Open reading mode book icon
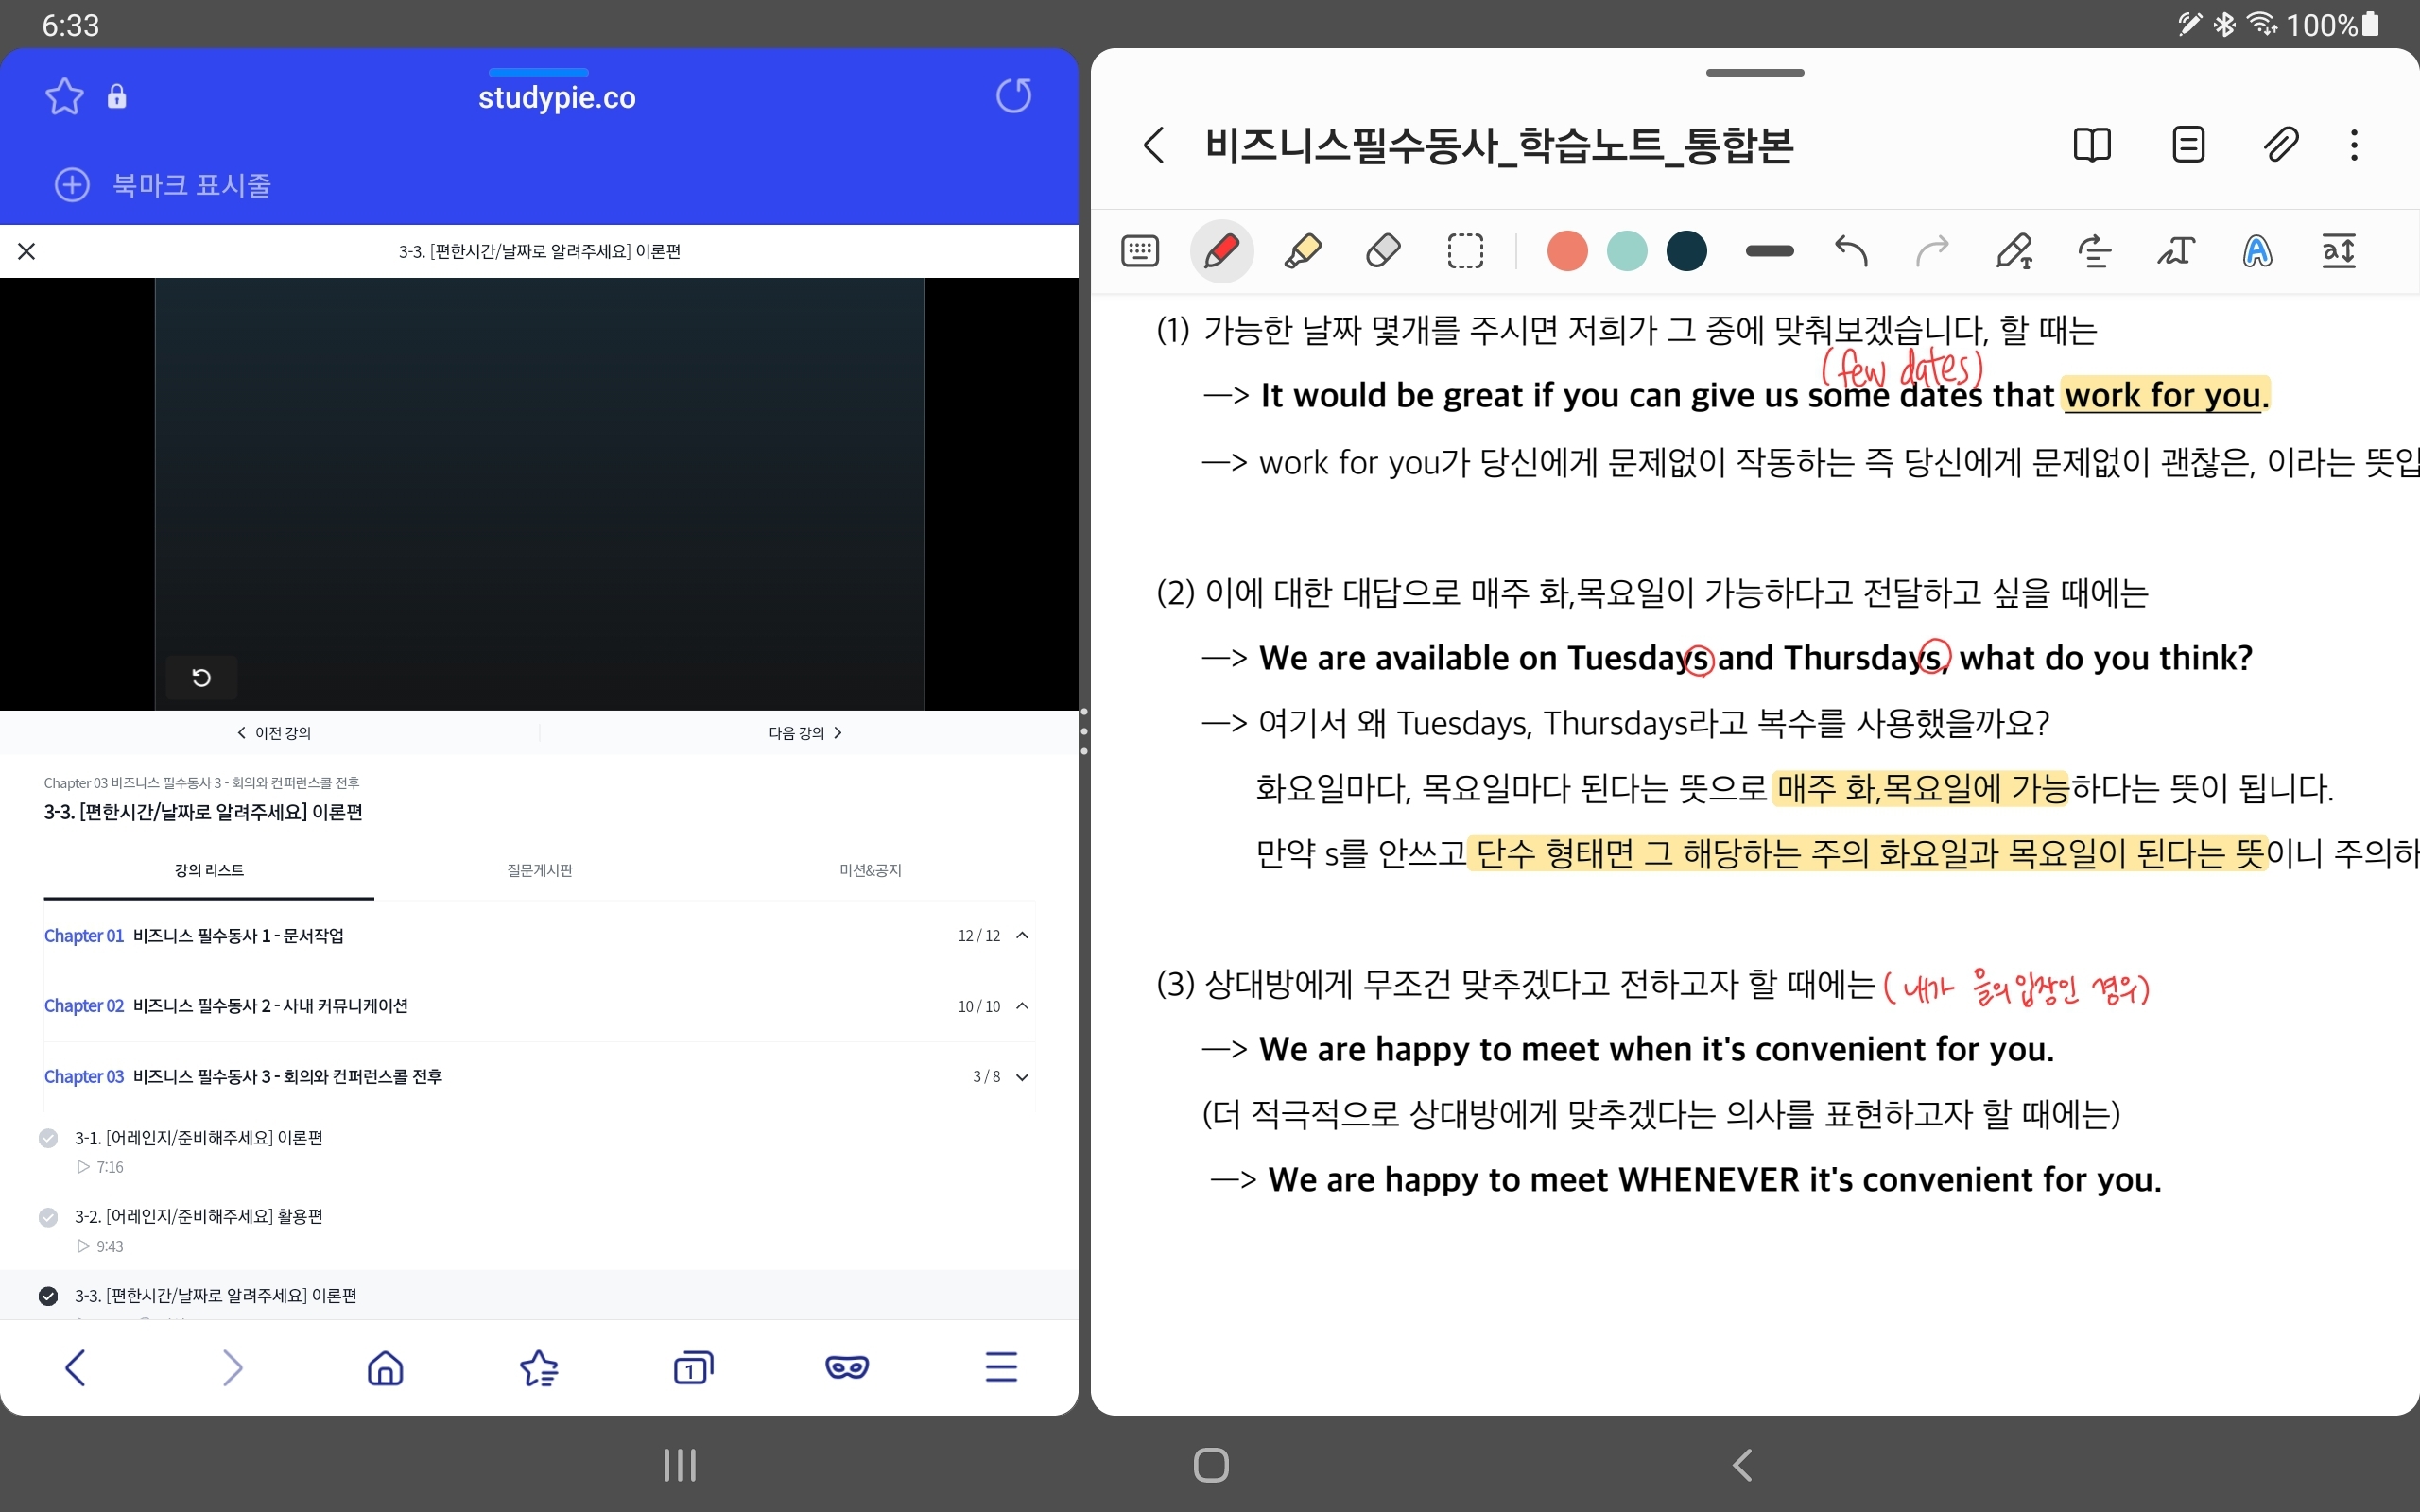Image resolution: width=2420 pixels, height=1512 pixels. coord(2092,145)
